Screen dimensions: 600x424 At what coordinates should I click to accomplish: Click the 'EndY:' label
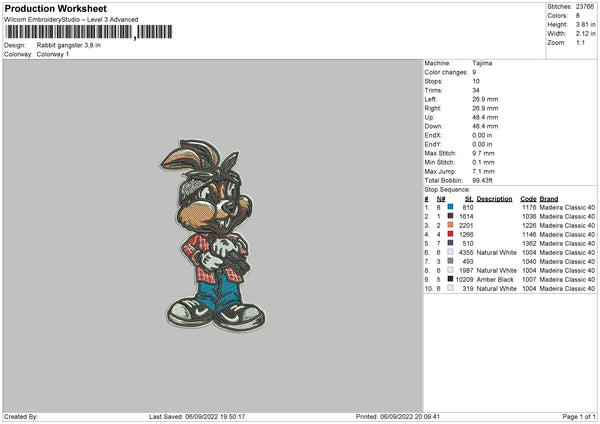point(433,144)
